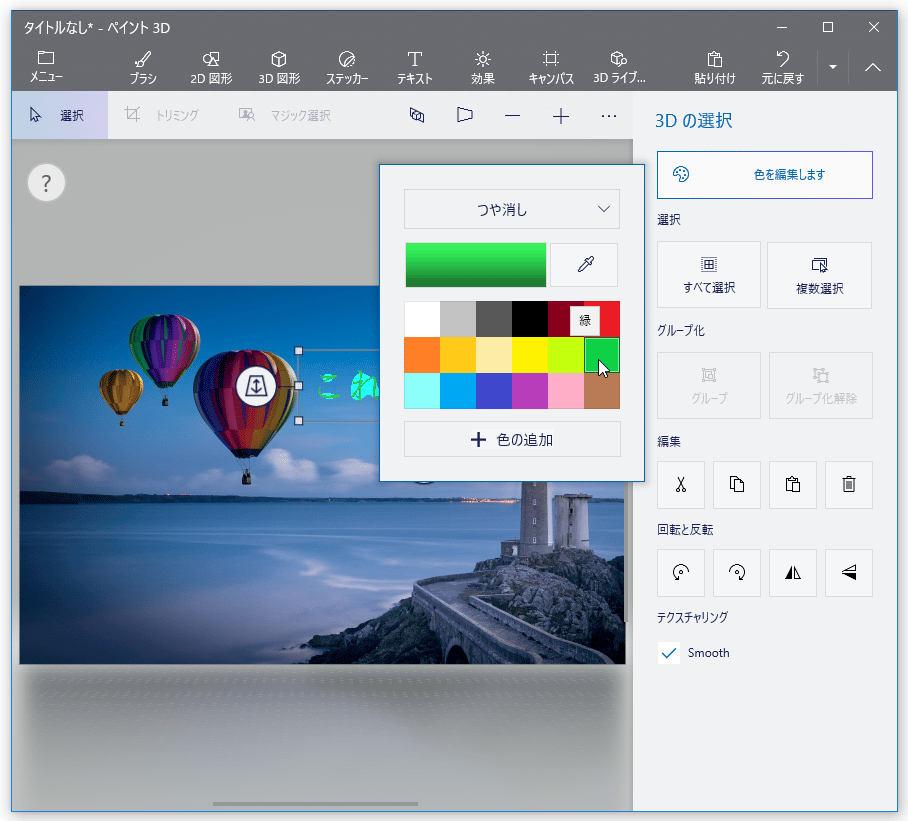Pick the pale cream swatch
This screenshot has height=821, width=908.
(494, 355)
